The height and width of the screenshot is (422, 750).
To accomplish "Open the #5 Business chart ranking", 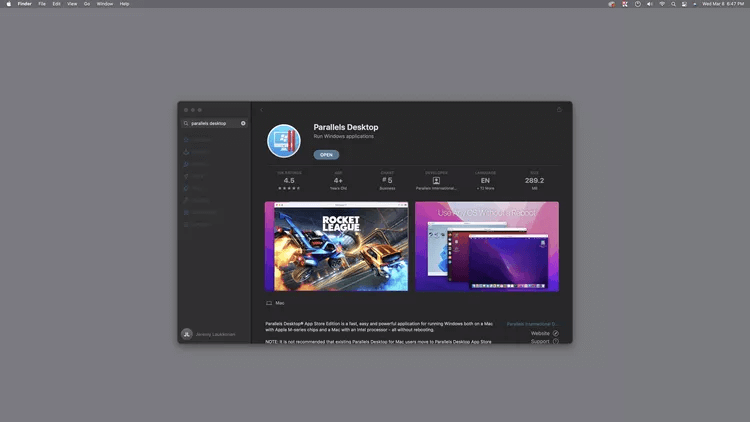I will click(387, 180).
